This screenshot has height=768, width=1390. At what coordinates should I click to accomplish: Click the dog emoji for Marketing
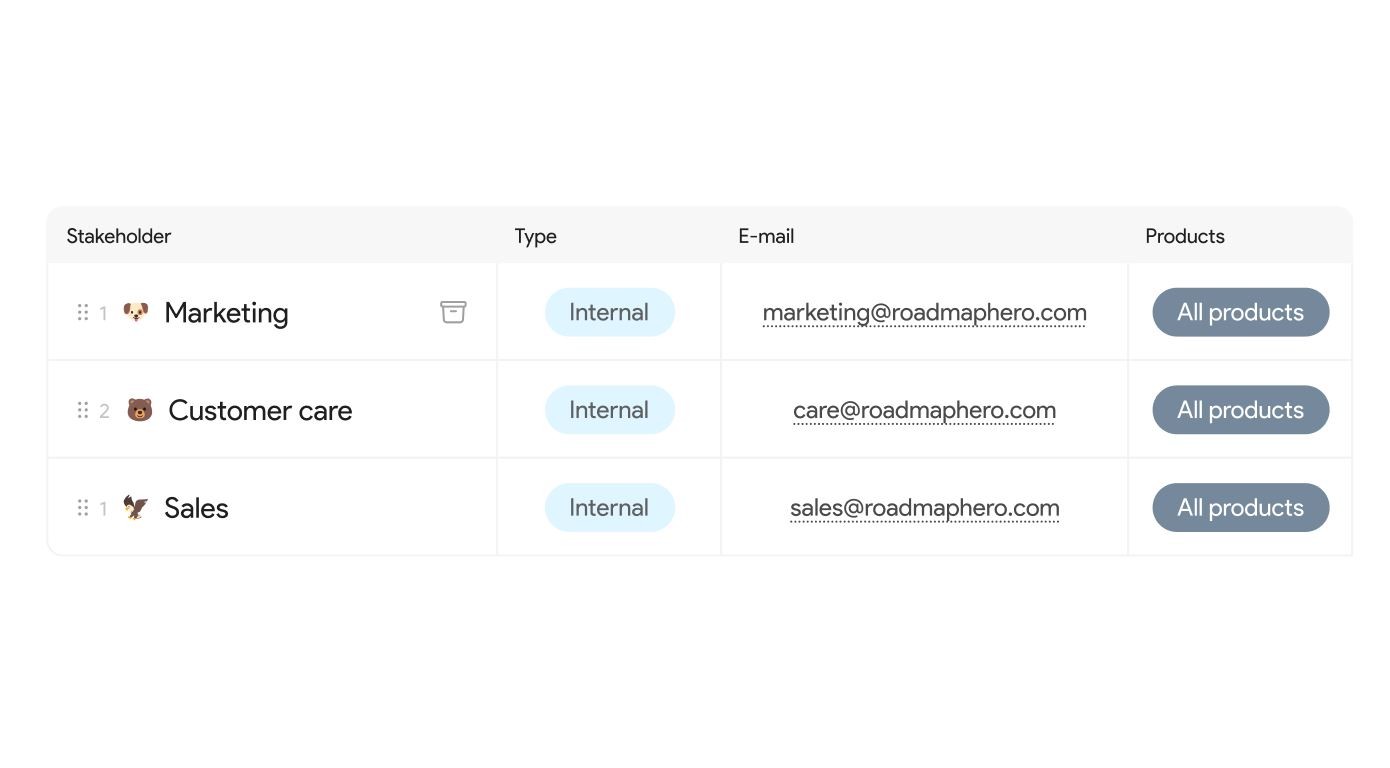coord(136,312)
